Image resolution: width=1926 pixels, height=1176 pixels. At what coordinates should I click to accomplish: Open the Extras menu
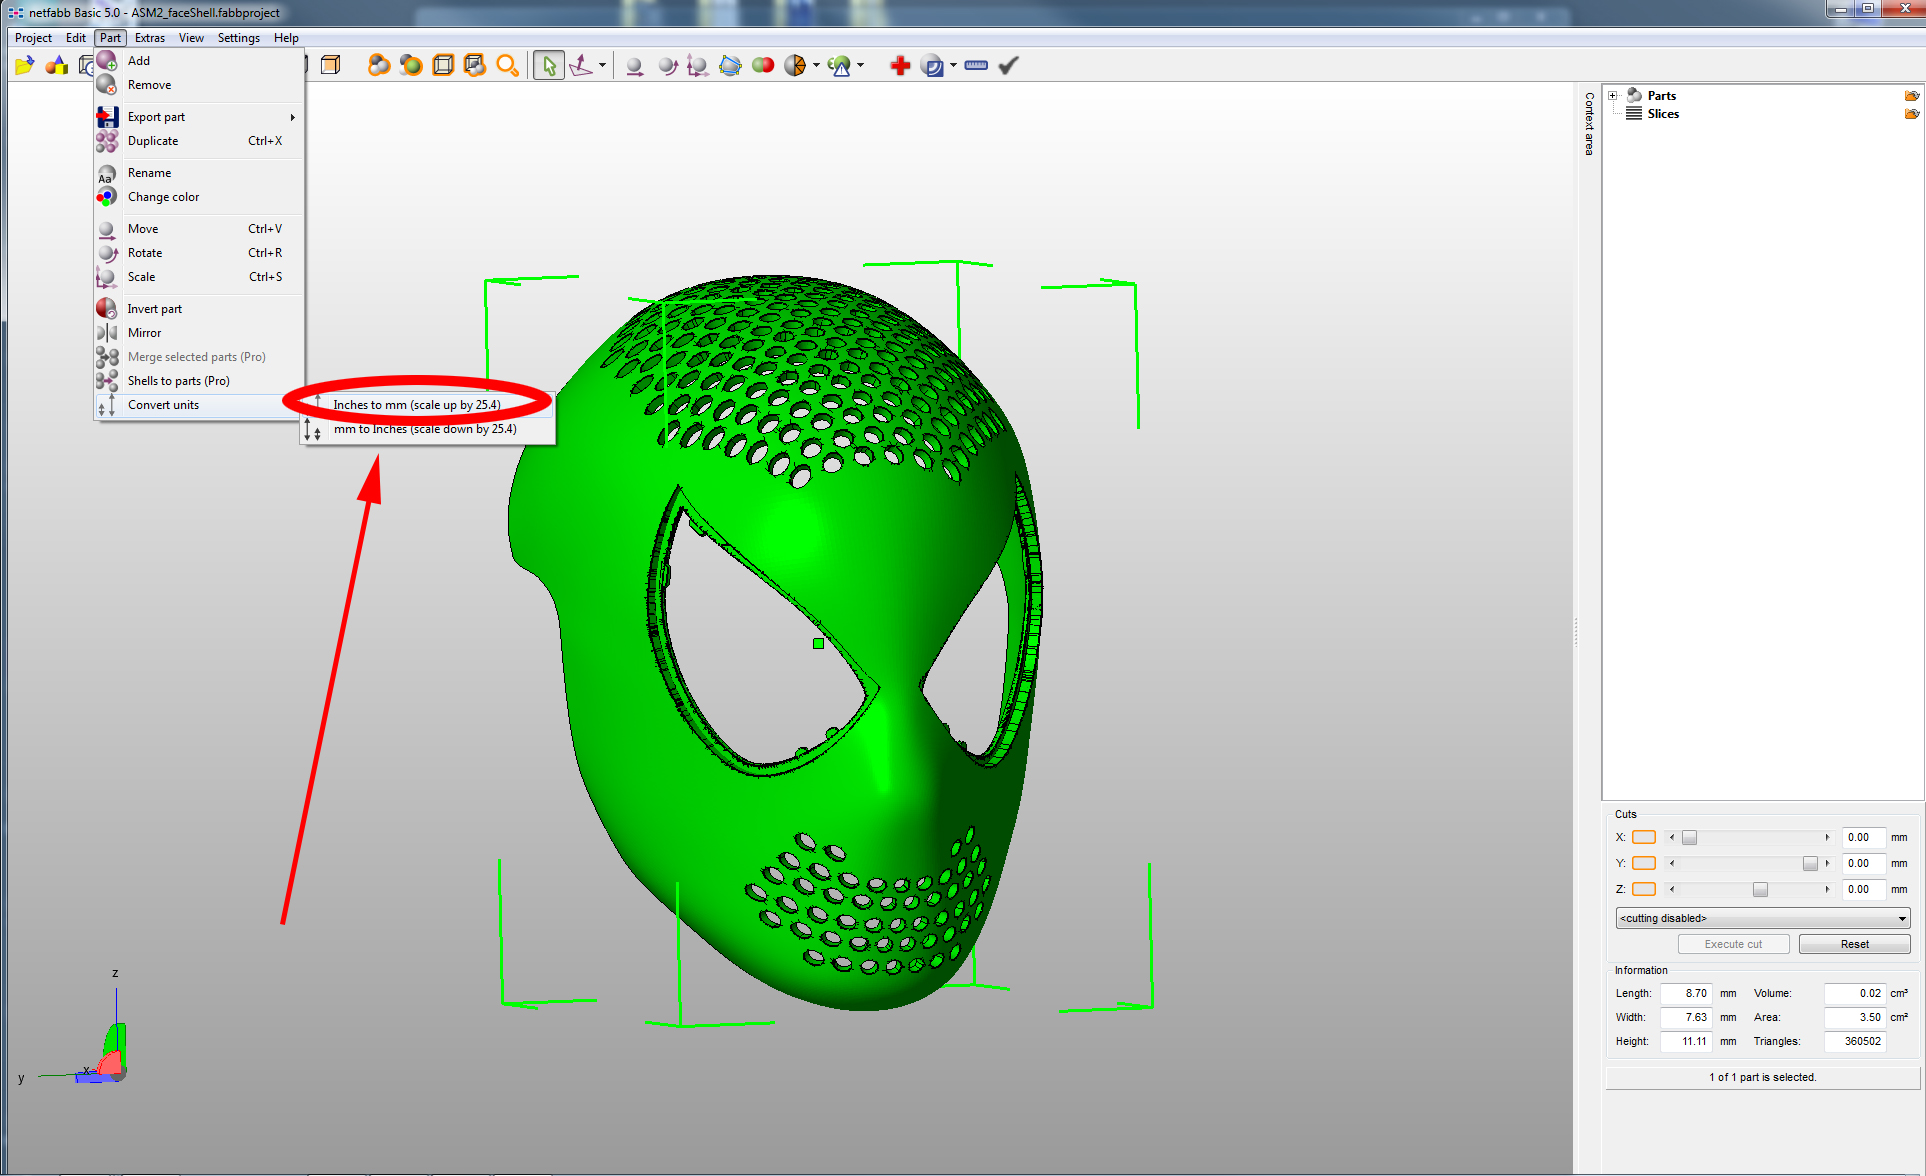click(x=150, y=38)
